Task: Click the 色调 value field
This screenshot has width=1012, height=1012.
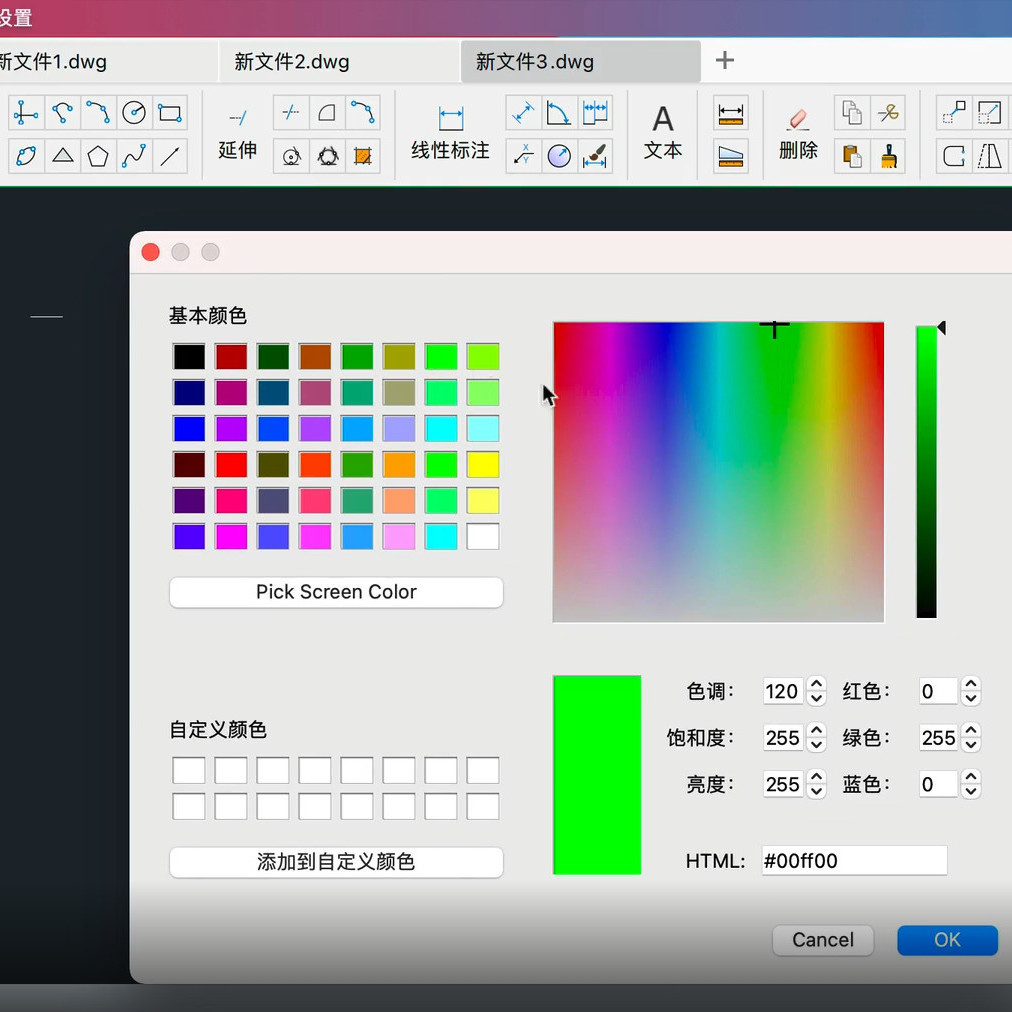Action: click(x=783, y=691)
